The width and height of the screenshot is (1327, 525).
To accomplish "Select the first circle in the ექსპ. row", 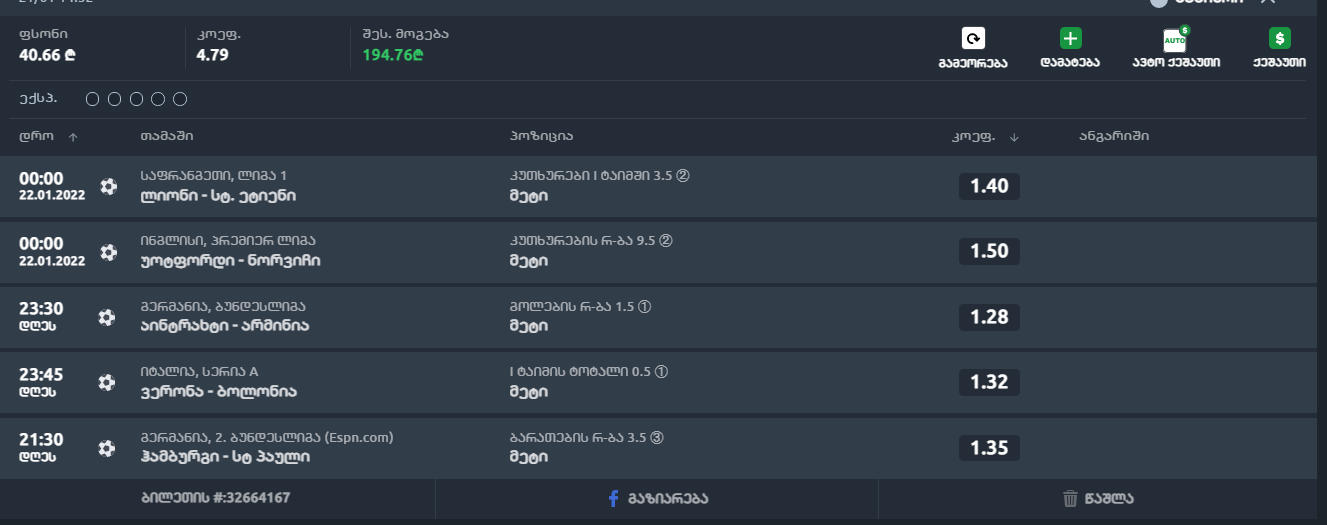I will click(93, 99).
